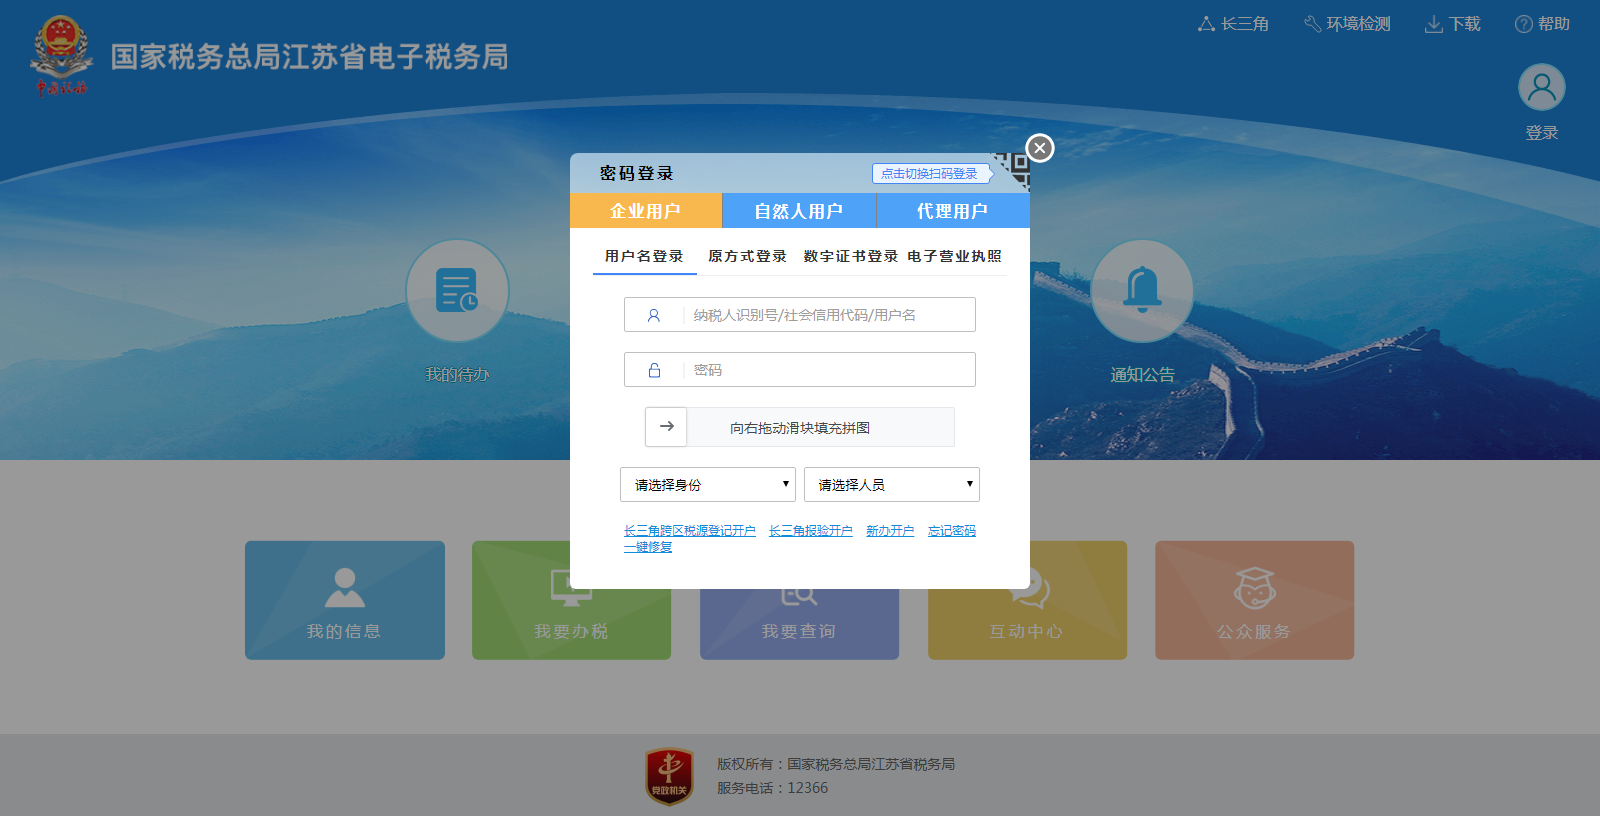Click the 版权所有 footer line
1600x816 pixels.
point(836,764)
